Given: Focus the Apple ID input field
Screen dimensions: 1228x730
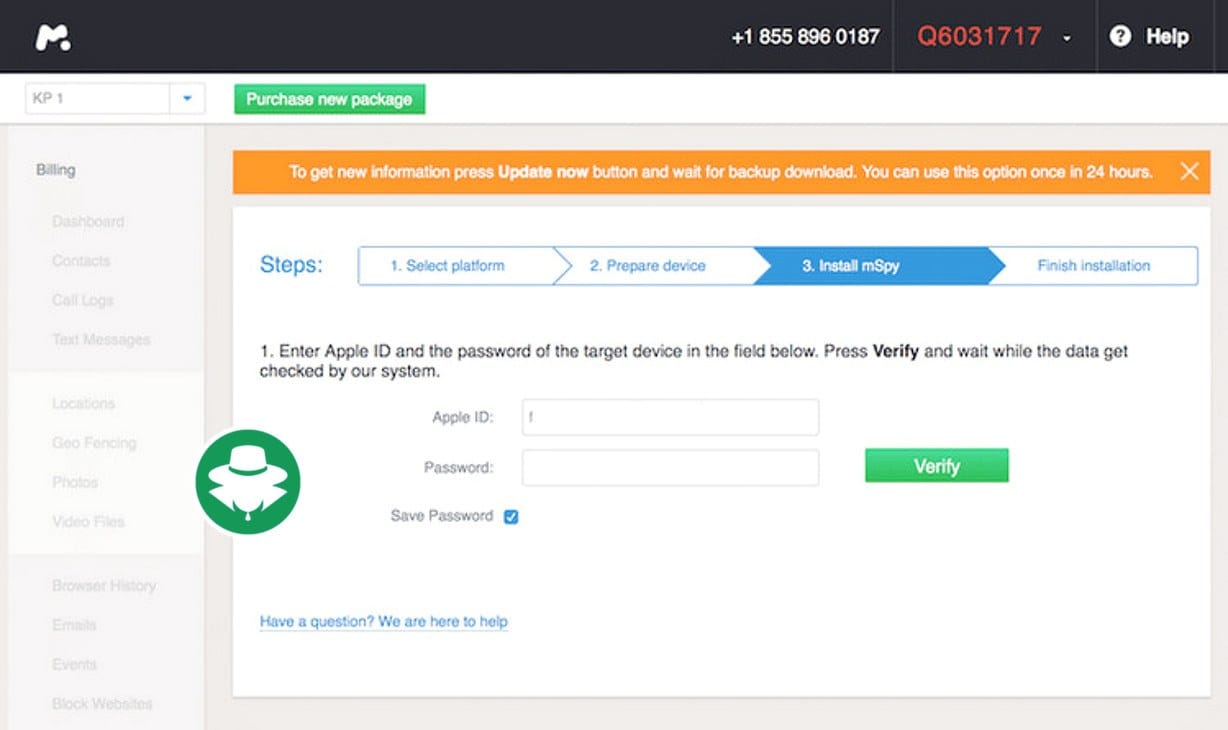Looking at the screenshot, I should [x=670, y=417].
